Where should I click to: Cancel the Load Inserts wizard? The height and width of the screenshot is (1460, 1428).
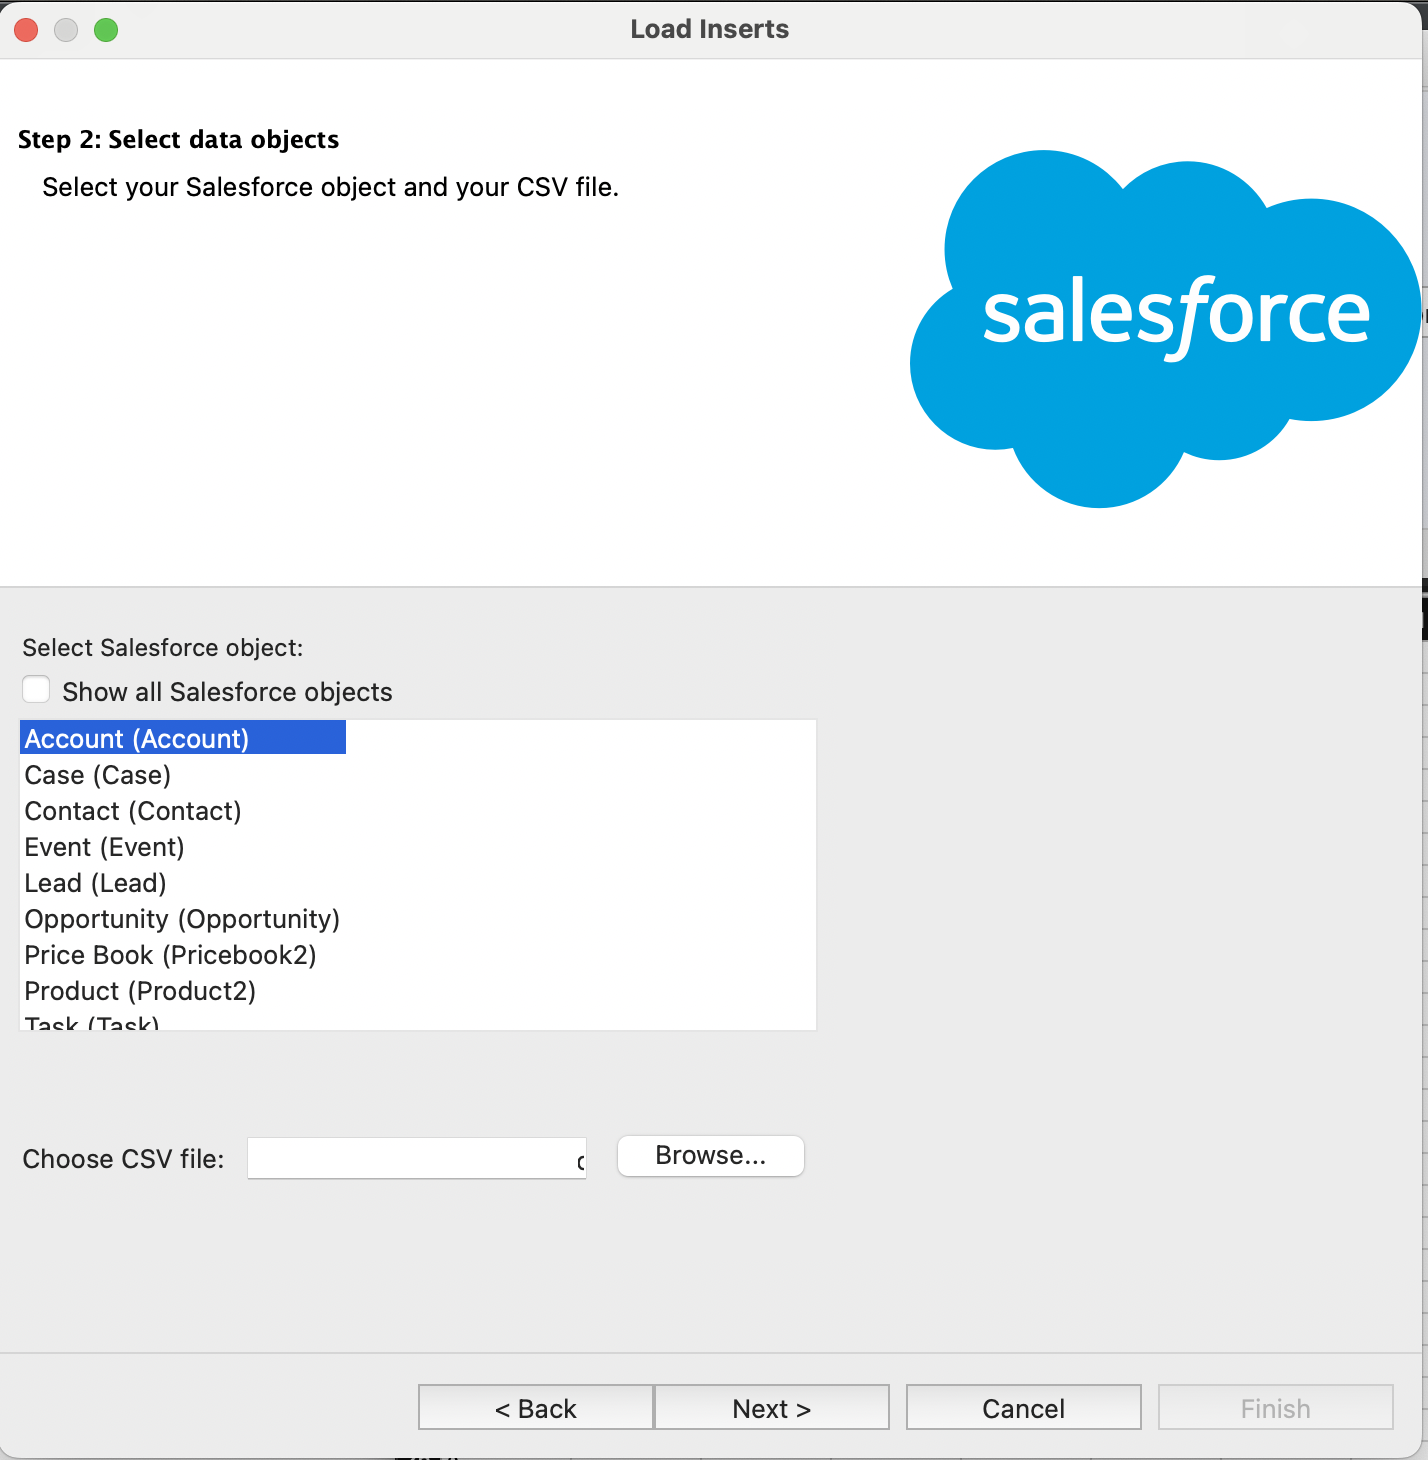pos(1024,1408)
